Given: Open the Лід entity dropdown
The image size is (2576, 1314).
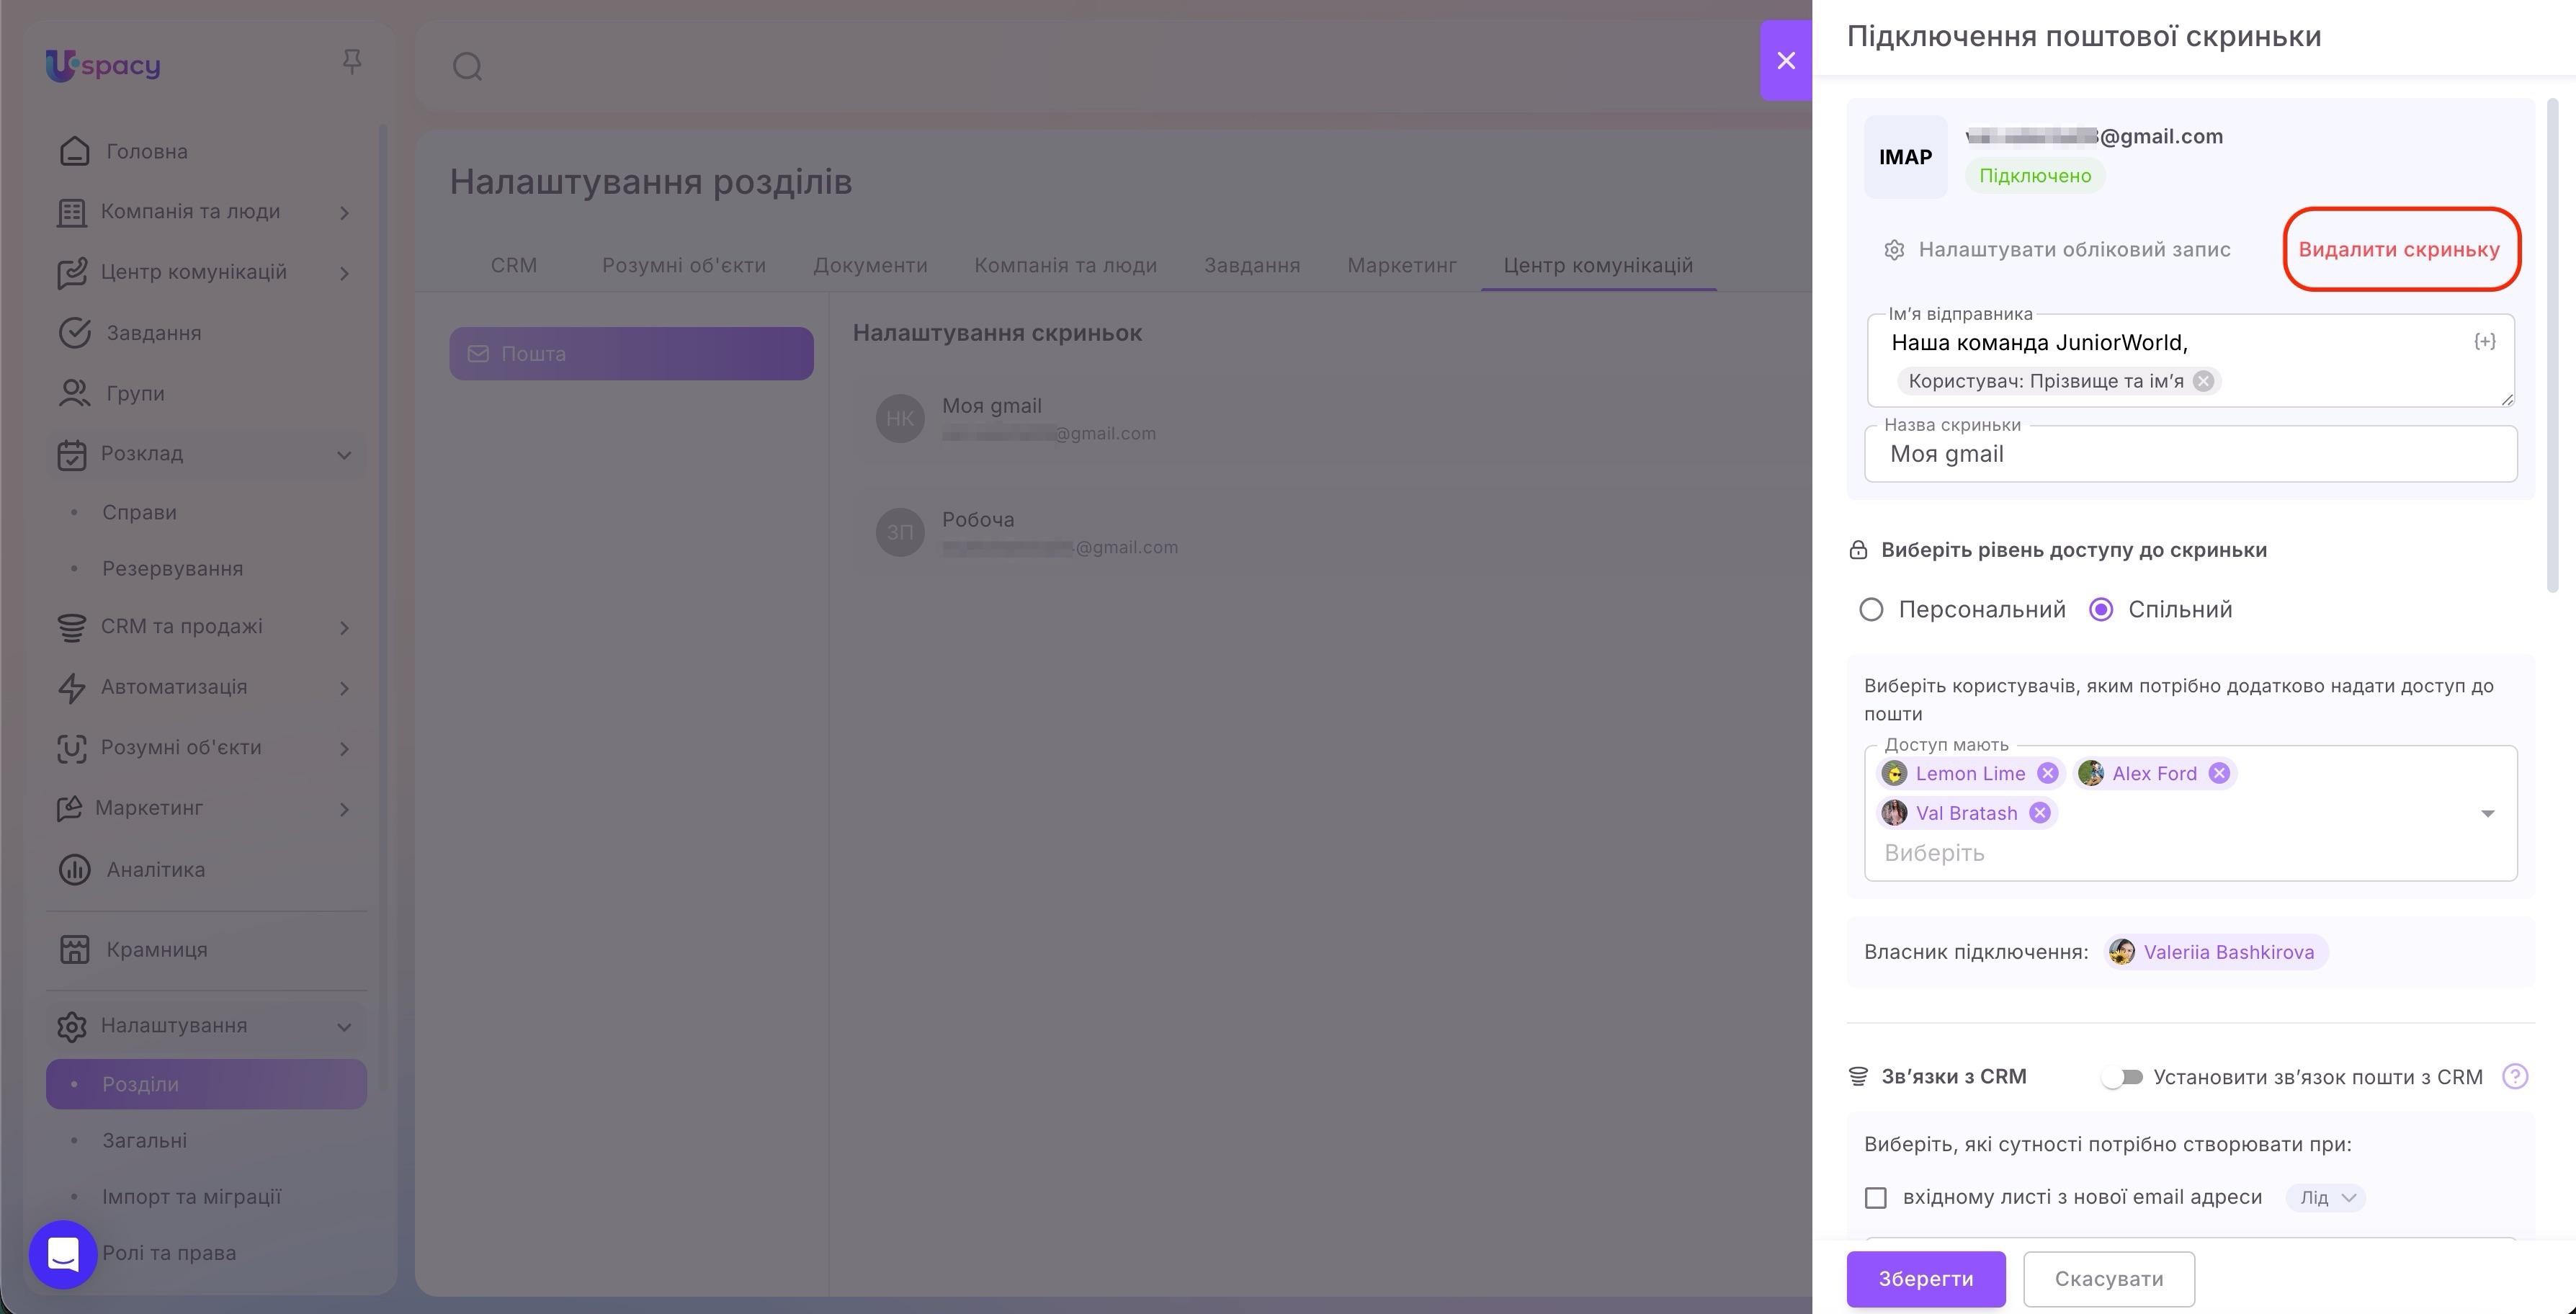Looking at the screenshot, I should (x=2325, y=1197).
